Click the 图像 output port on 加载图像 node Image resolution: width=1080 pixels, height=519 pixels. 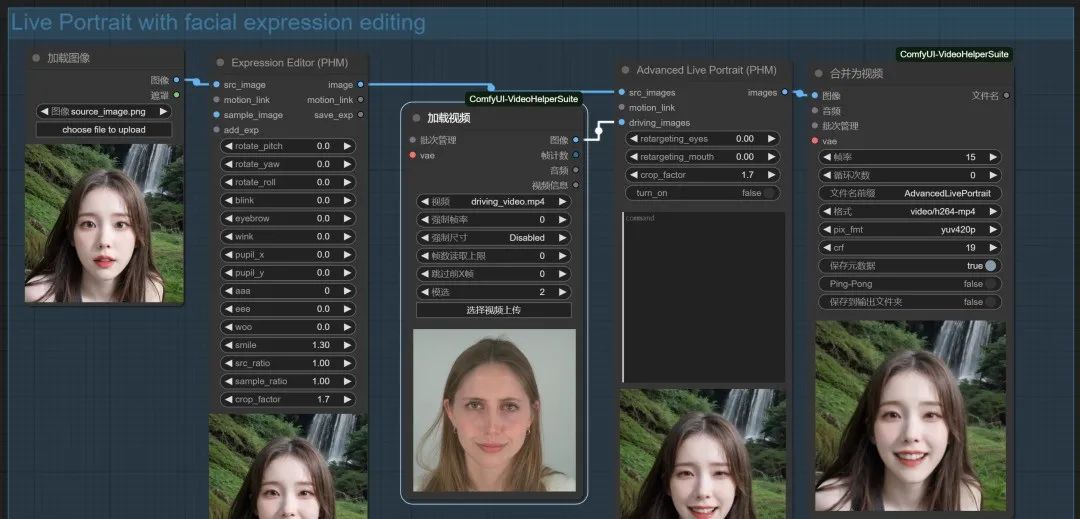click(x=177, y=80)
